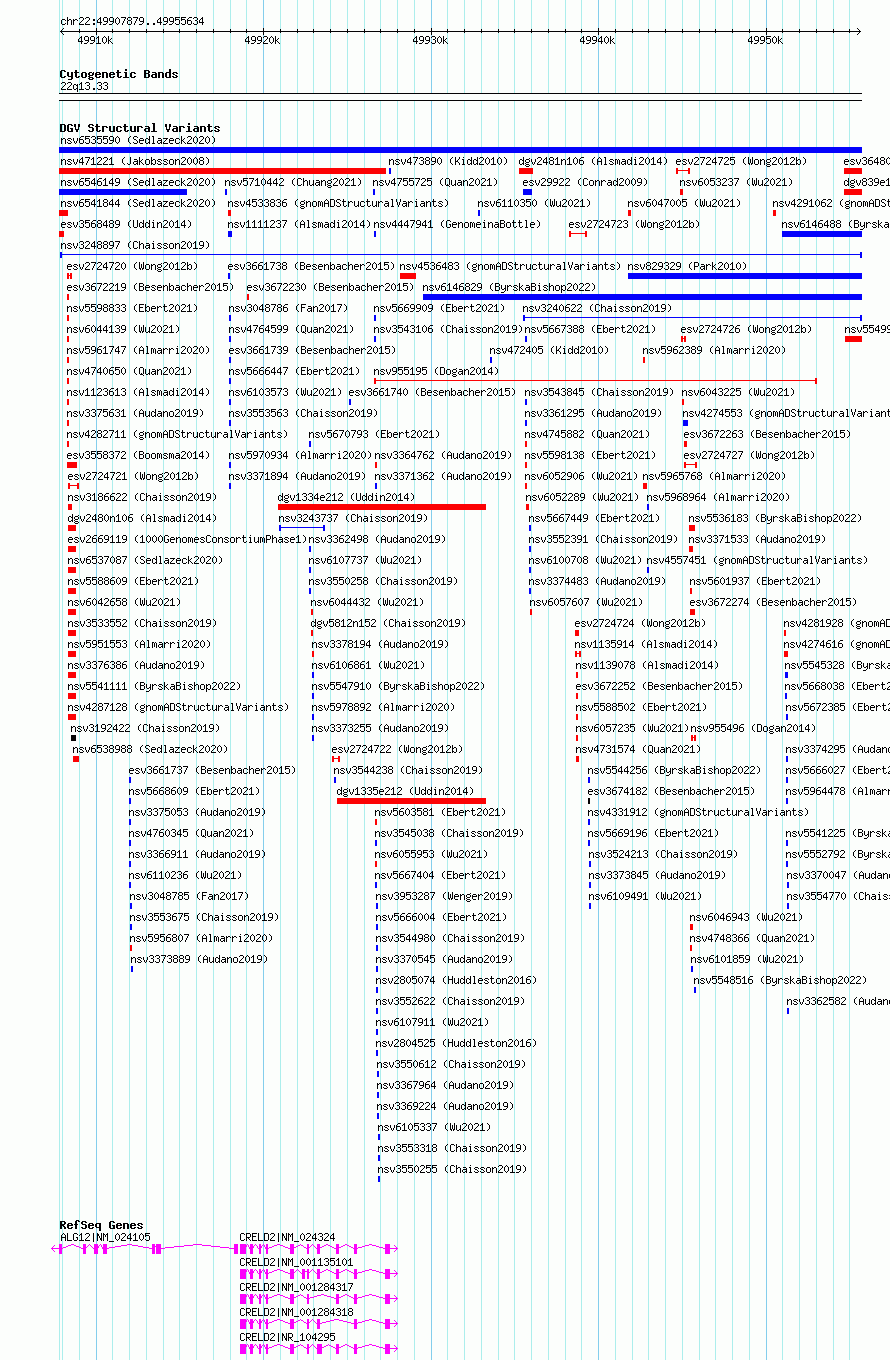Click the blue bar under nsv829329 (Park2010)
Viewport: 890px width, 1360px height.
(745, 276)
